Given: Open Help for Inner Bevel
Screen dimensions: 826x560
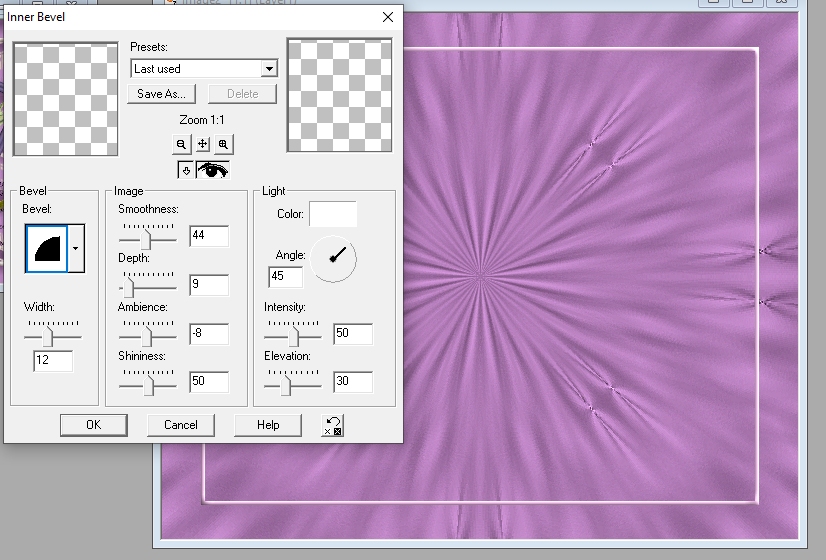Looking at the screenshot, I should [x=267, y=425].
